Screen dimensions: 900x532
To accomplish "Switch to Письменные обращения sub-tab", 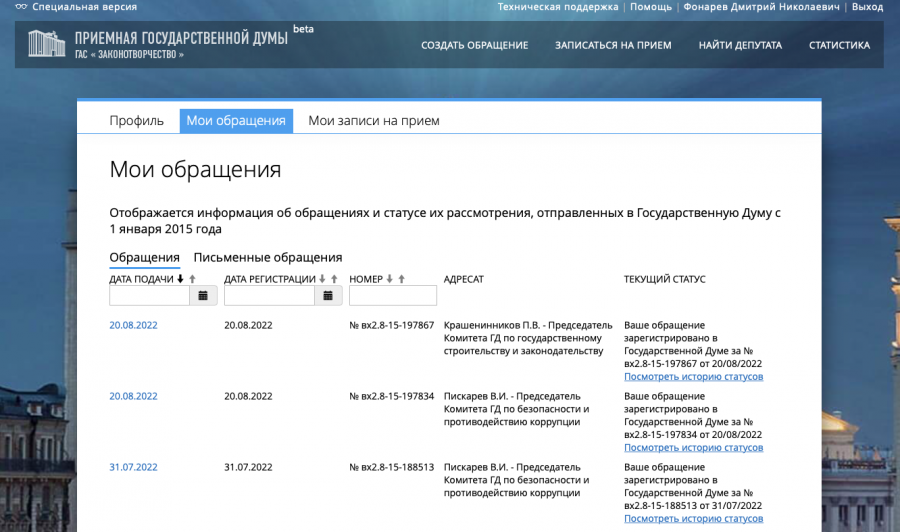I will click(x=267, y=258).
